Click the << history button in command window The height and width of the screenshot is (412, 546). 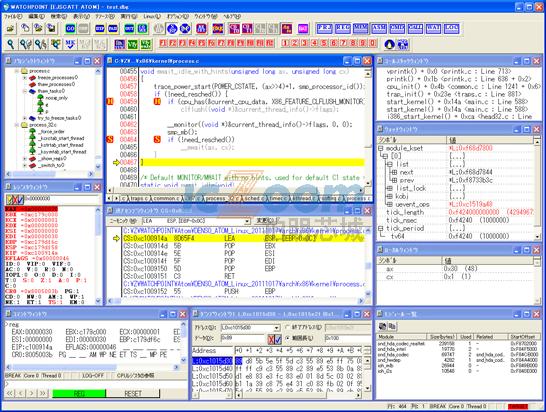click(x=10, y=394)
